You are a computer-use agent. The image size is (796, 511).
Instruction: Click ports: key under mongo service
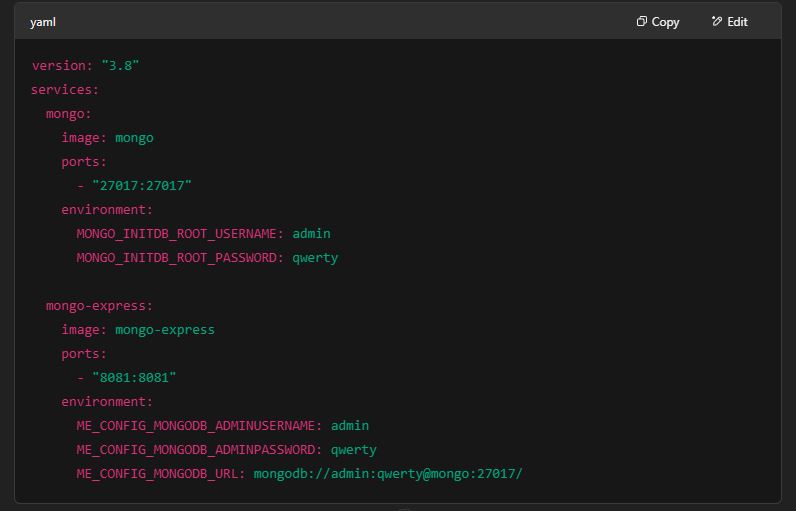84,162
